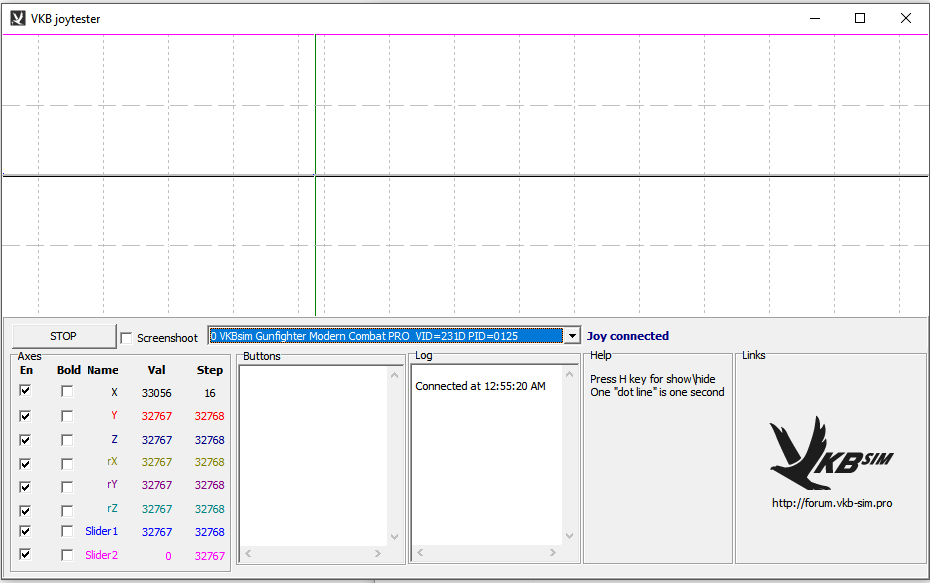Click the Log scroll down arrow
This screenshot has height=583, width=930.
(x=569, y=536)
